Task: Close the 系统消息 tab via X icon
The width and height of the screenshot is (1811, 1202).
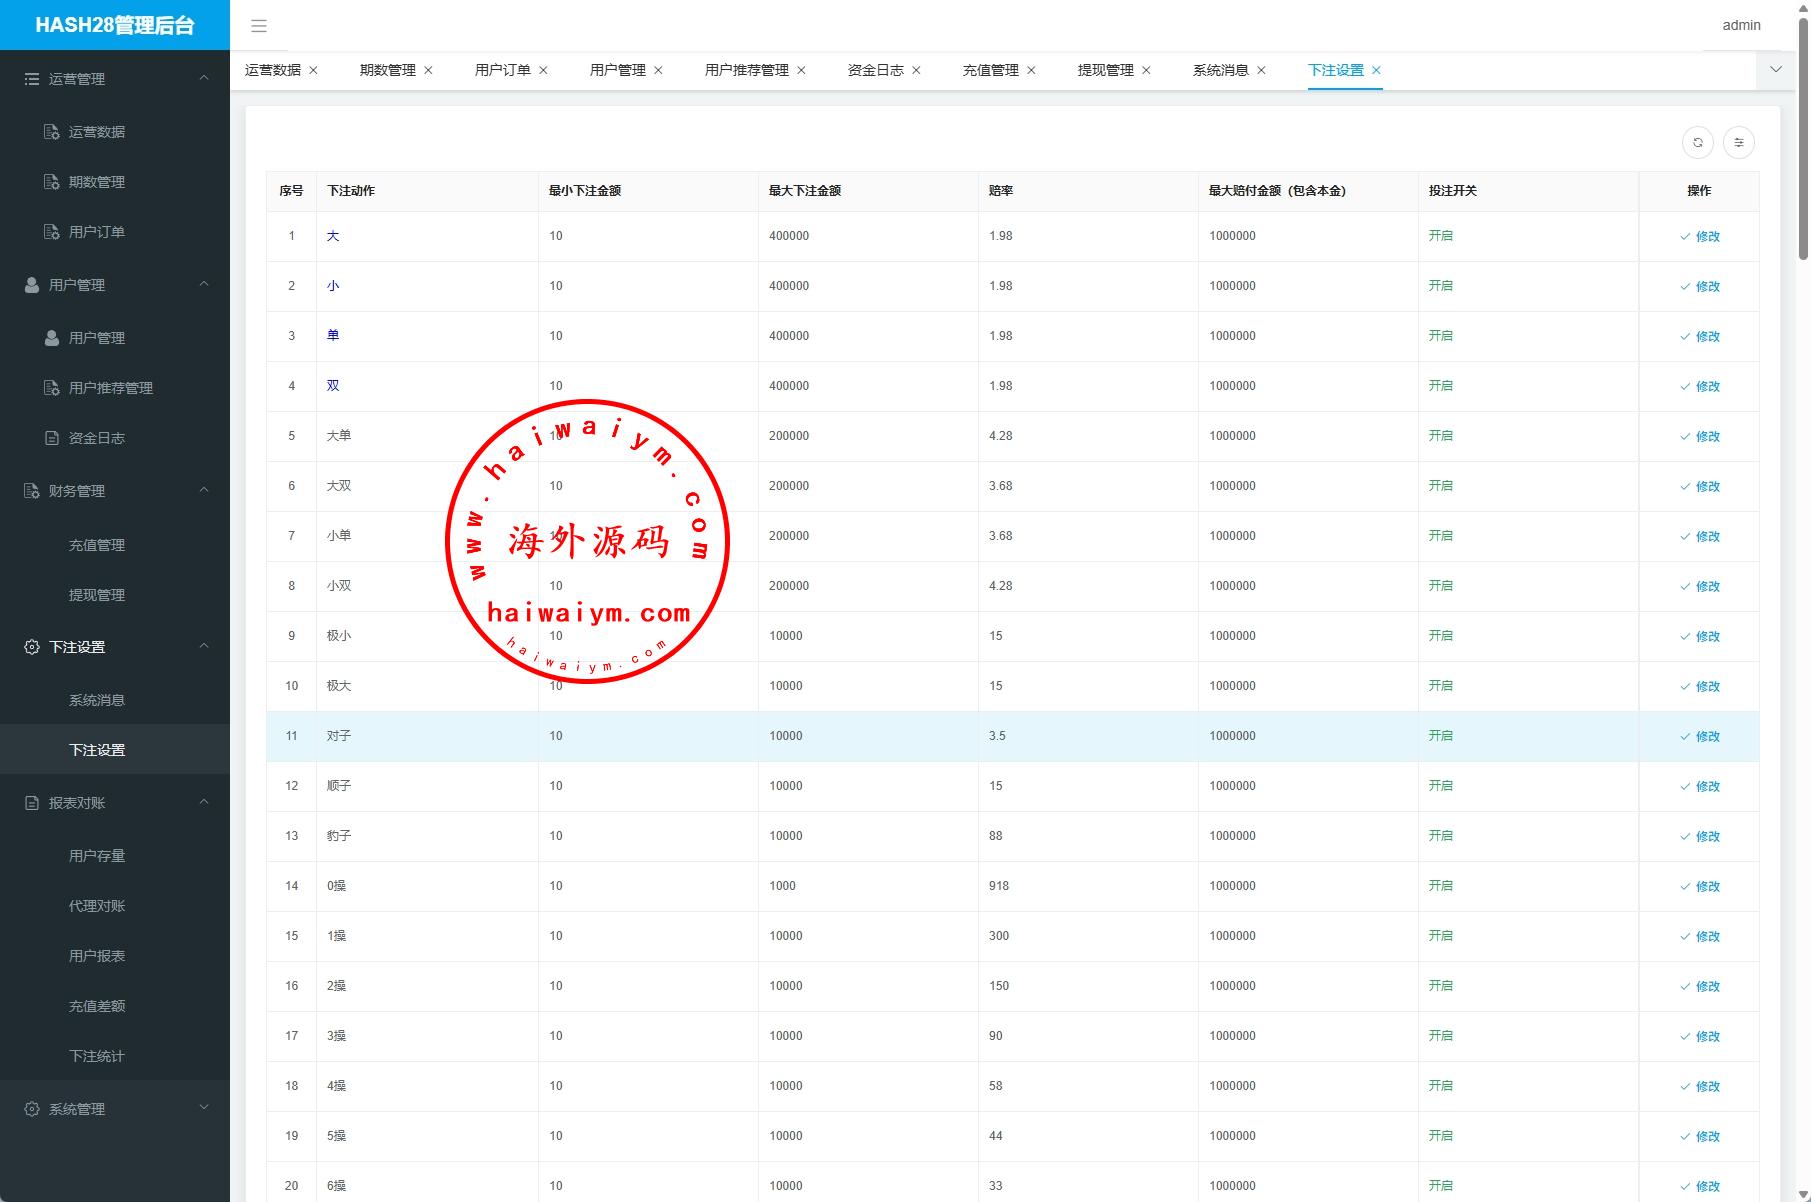Action: point(1261,70)
